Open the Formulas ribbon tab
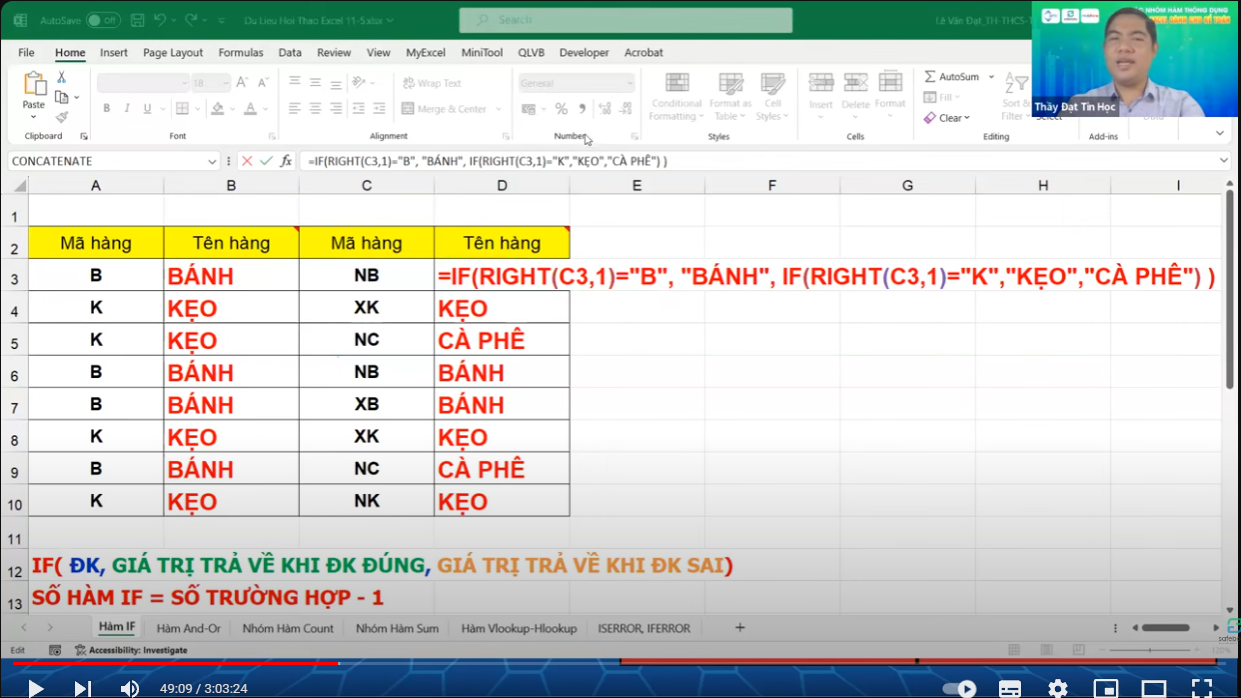Viewport: 1241px width, 698px height. coord(241,53)
